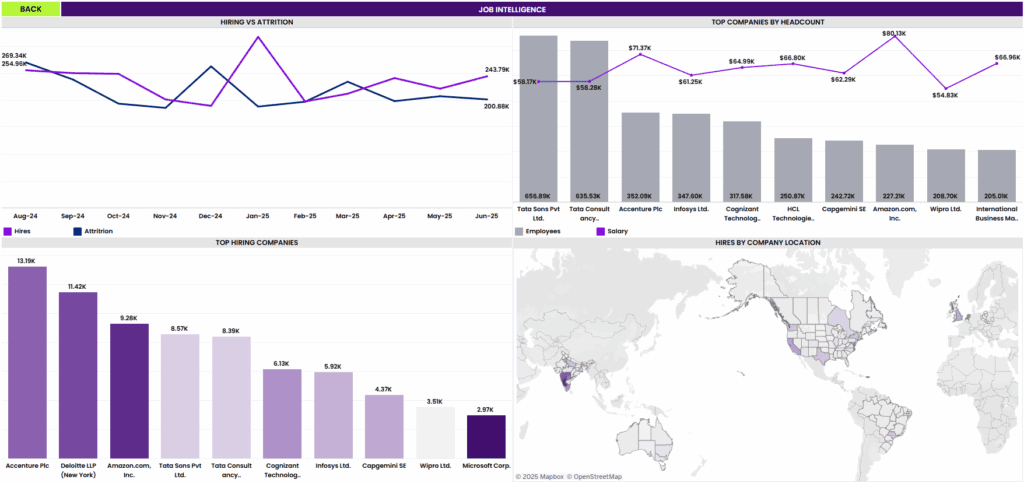Click the $66.80K salary data label
The width and height of the screenshot is (1024, 483).
pyautogui.click(x=793, y=57)
